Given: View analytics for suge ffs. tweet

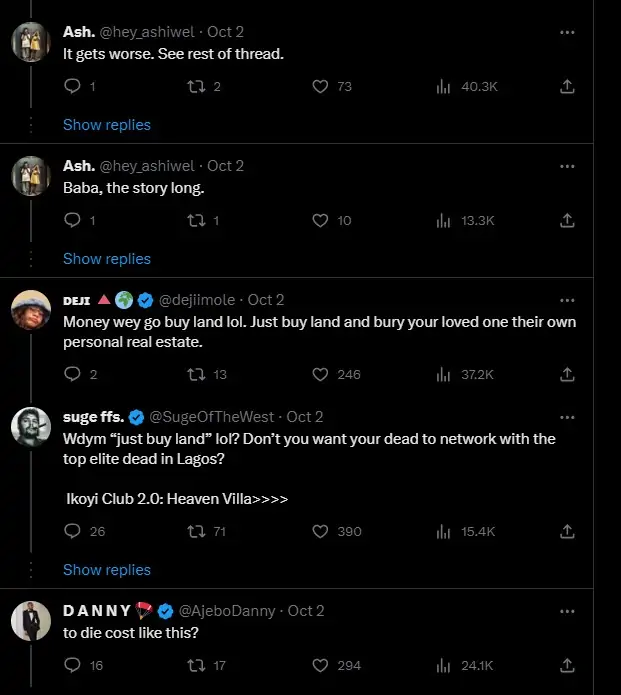Looking at the screenshot, I should tap(443, 531).
